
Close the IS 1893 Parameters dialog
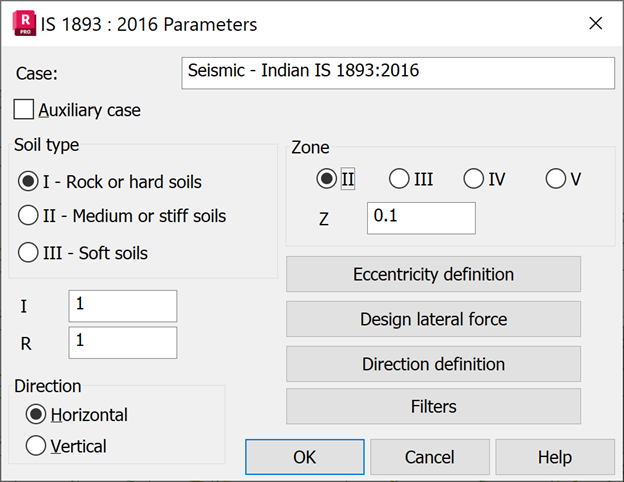click(x=595, y=23)
